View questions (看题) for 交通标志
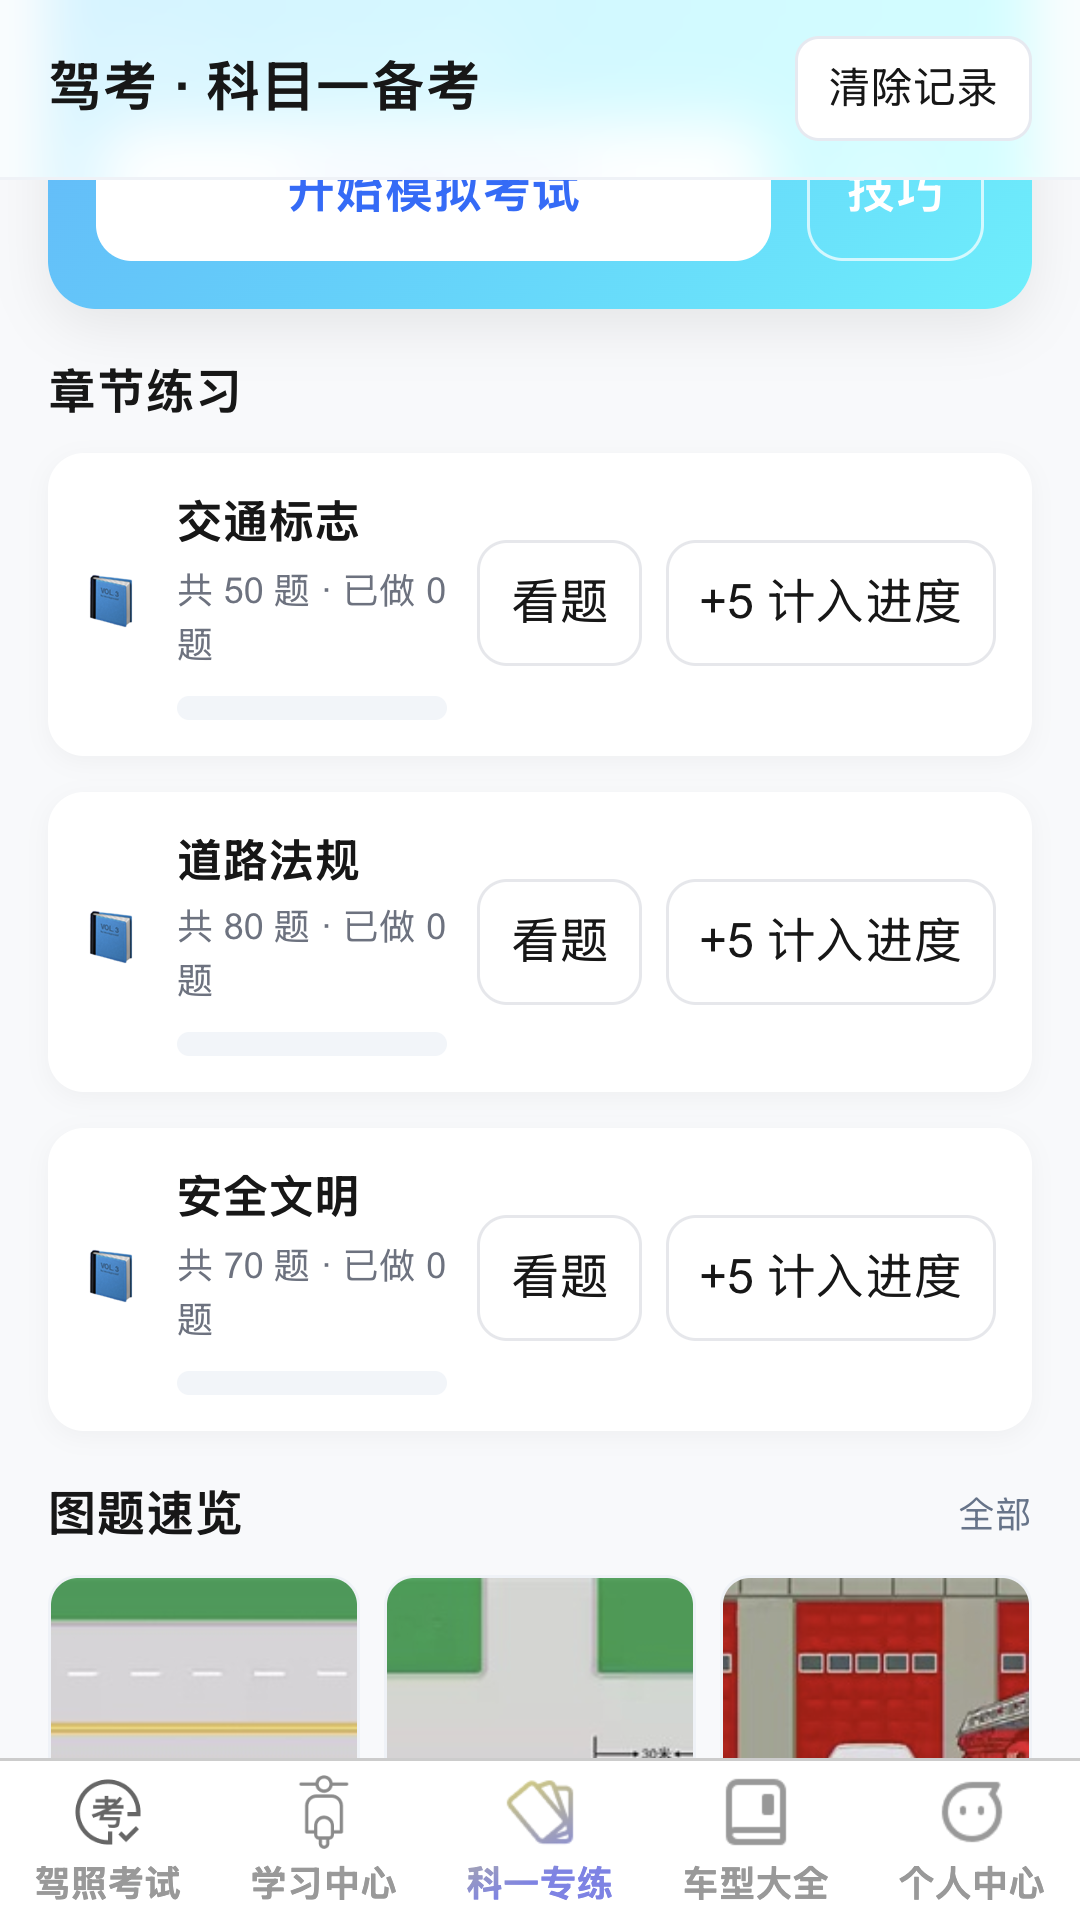 pos(559,603)
